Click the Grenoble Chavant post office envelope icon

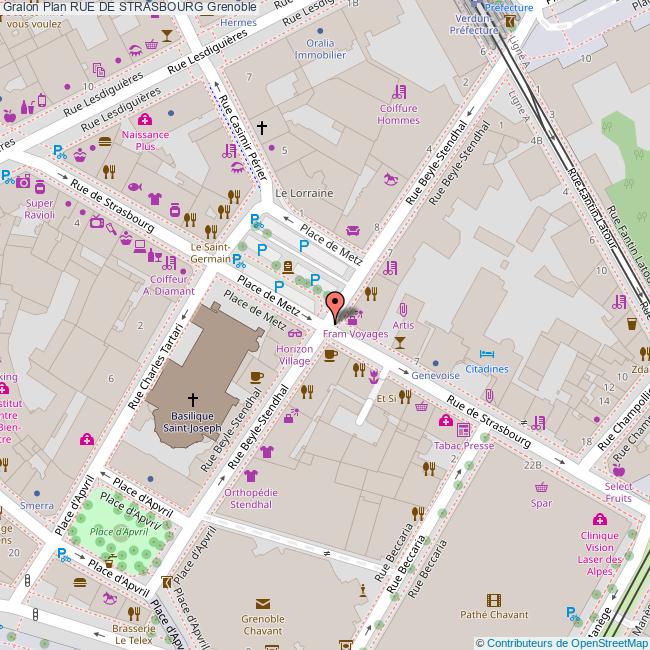pos(262,604)
